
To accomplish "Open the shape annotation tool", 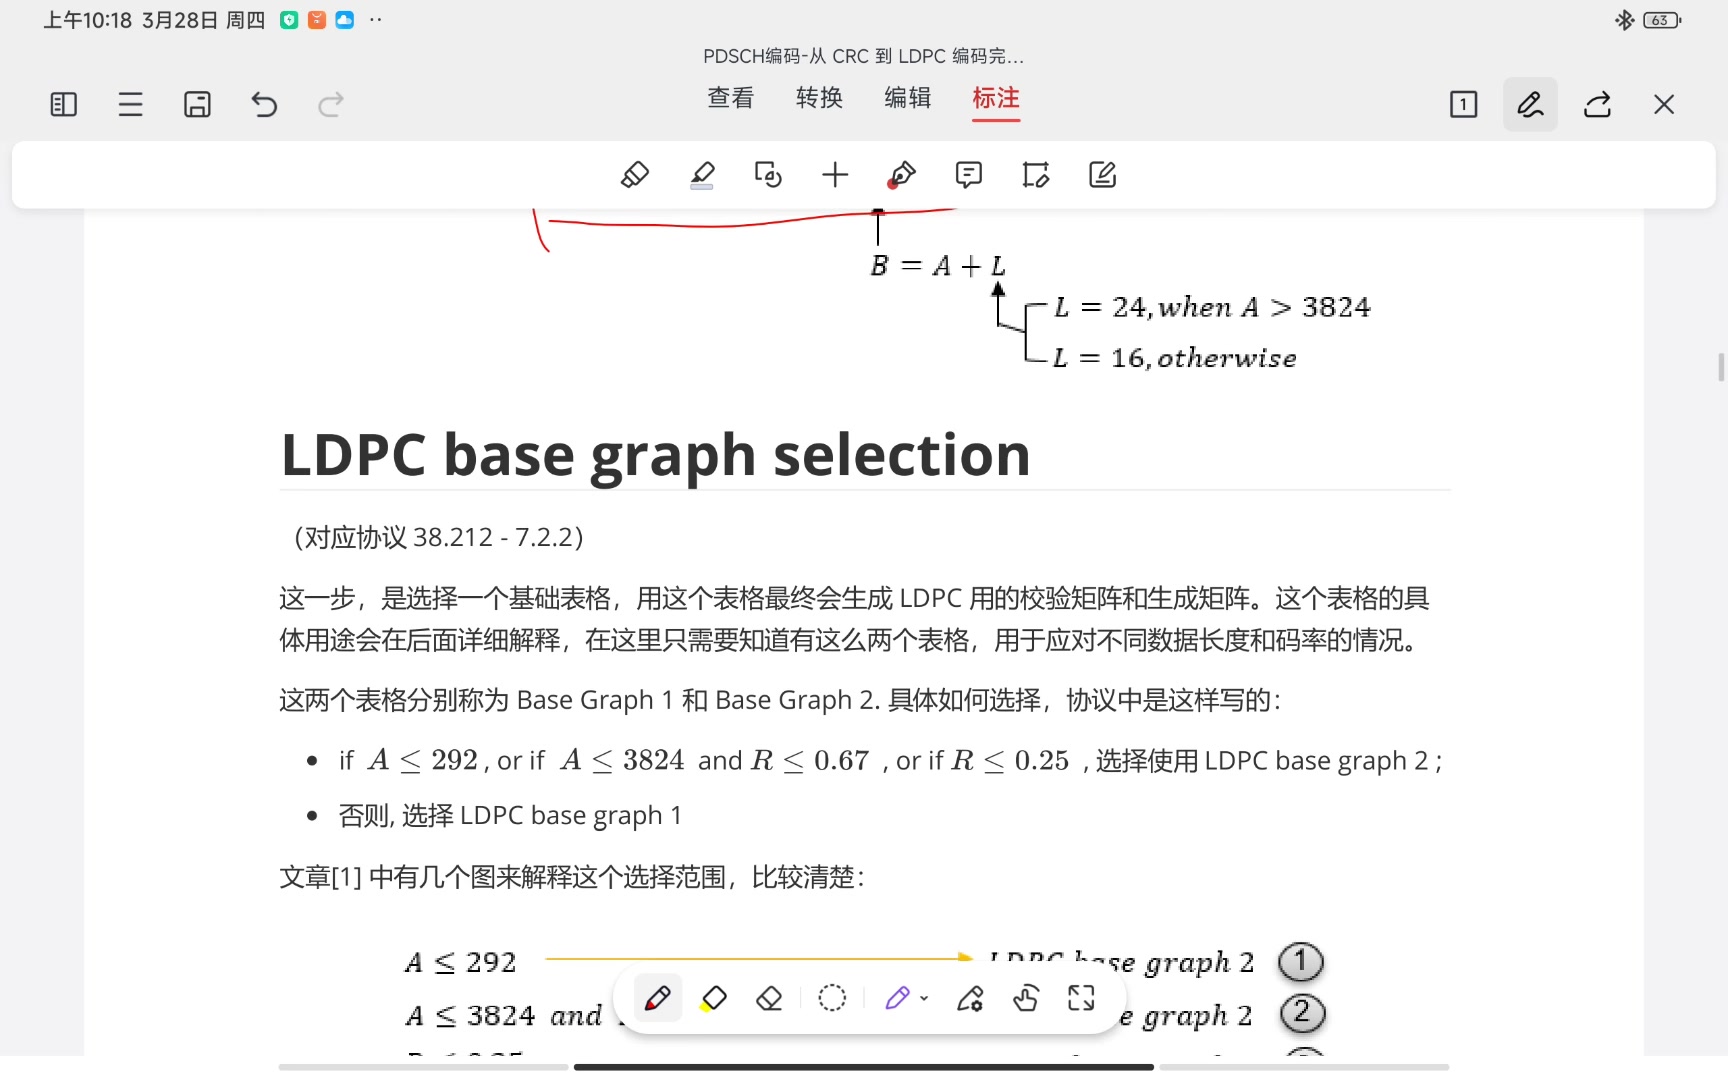I will tap(768, 175).
